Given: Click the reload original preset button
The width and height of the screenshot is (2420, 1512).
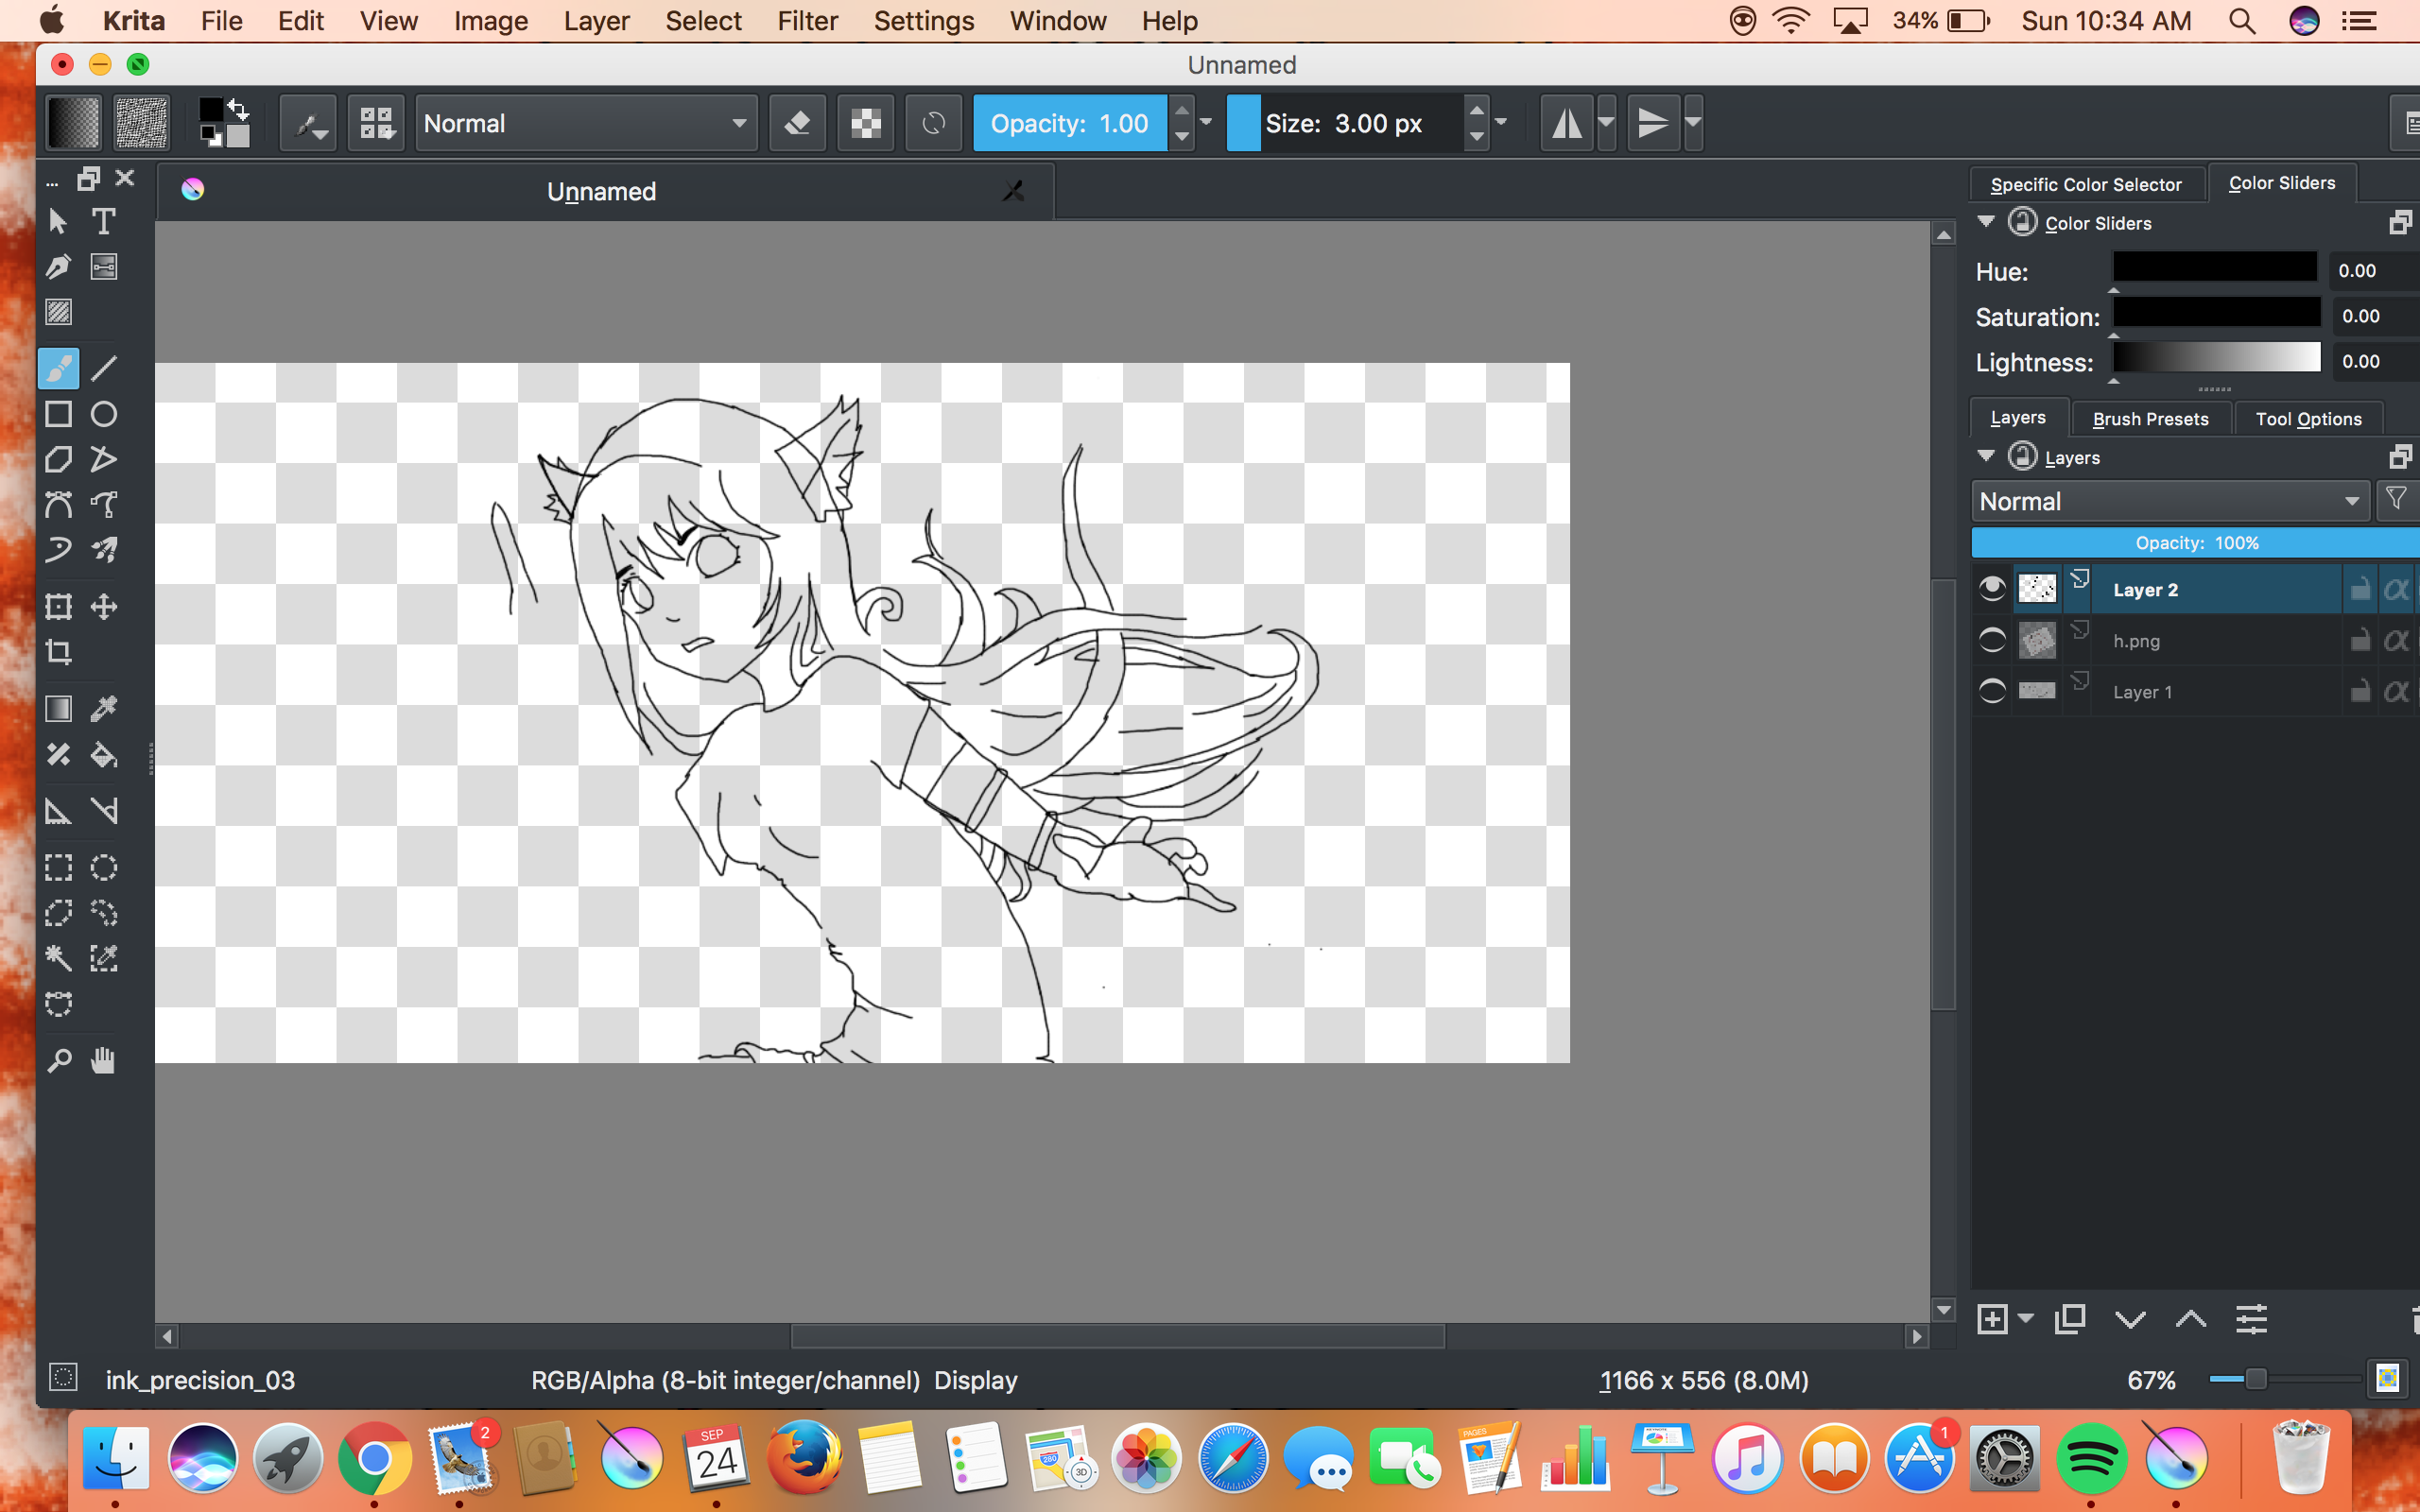Looking at the screenshot, I should 933,124.
